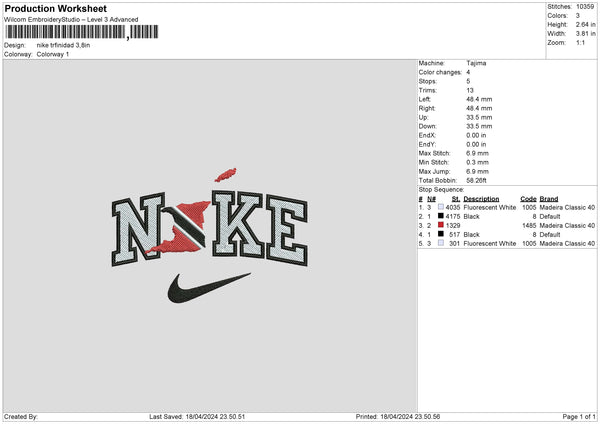The image size is (600, 424).
Task: Click the Colors value 3
Action: pyautogui.click(x=578, y=16)
